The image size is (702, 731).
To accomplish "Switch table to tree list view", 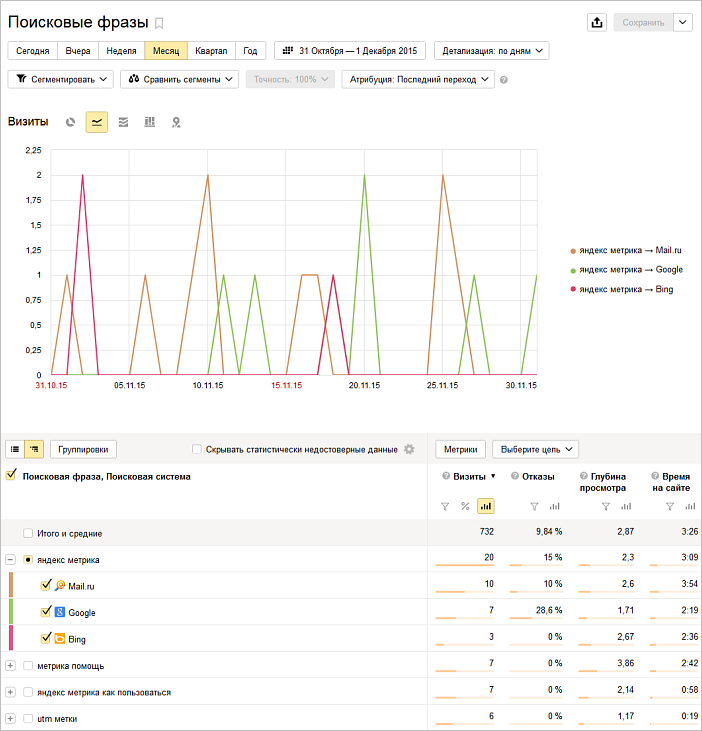I will [x=34, y=449].
